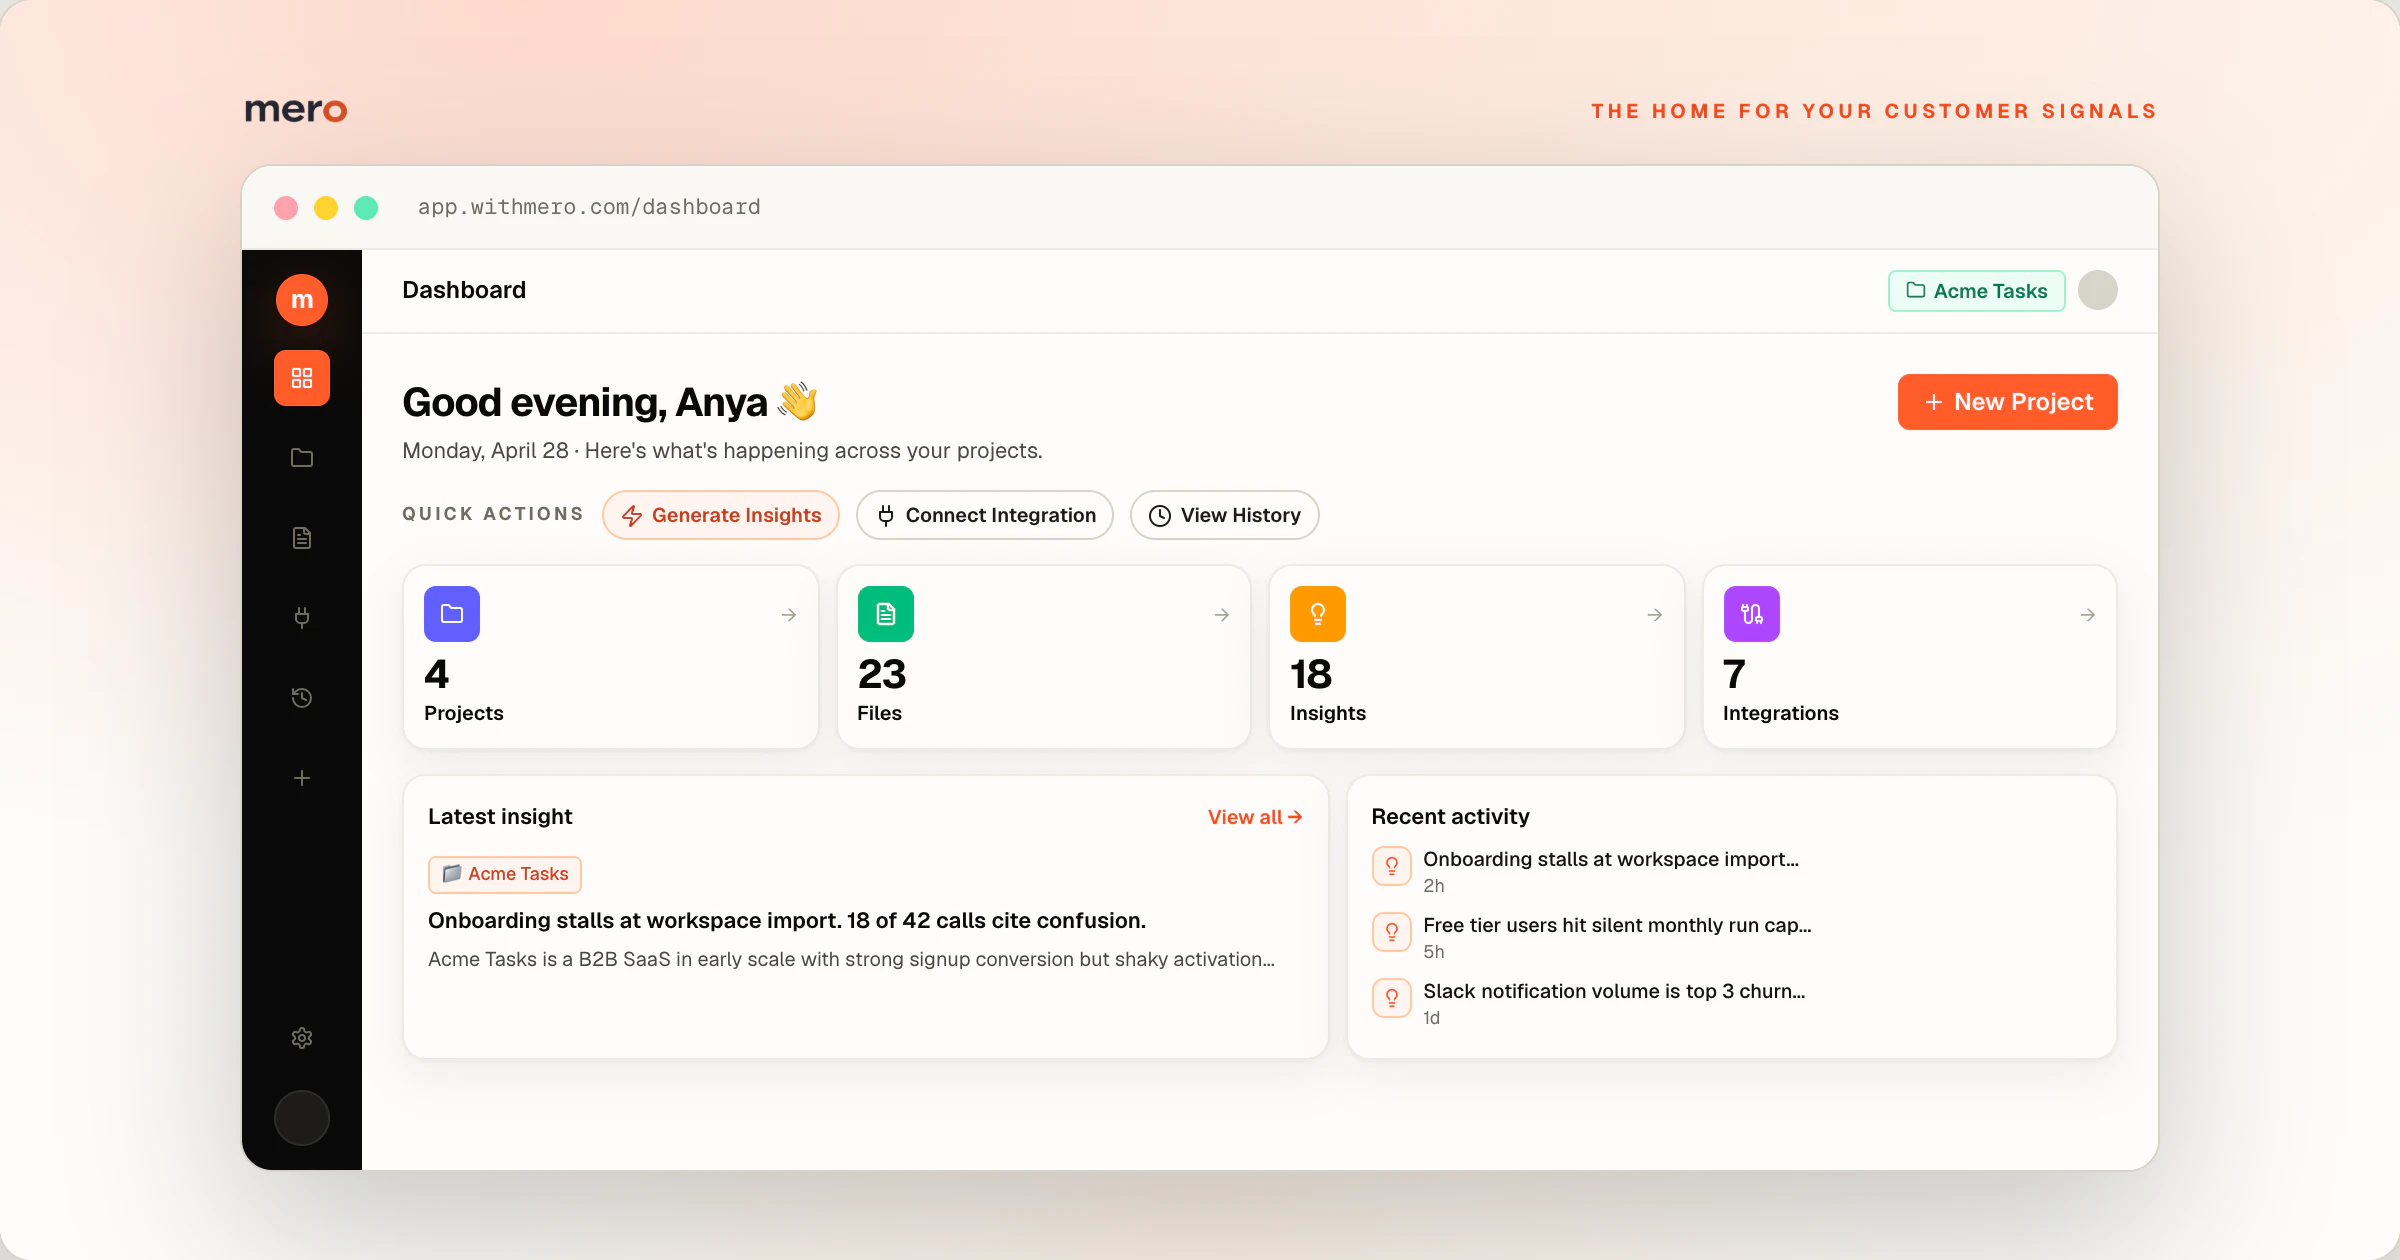Click the red close window dot
Viewport: 2400px width, 1260px height.
pos(286,207)
